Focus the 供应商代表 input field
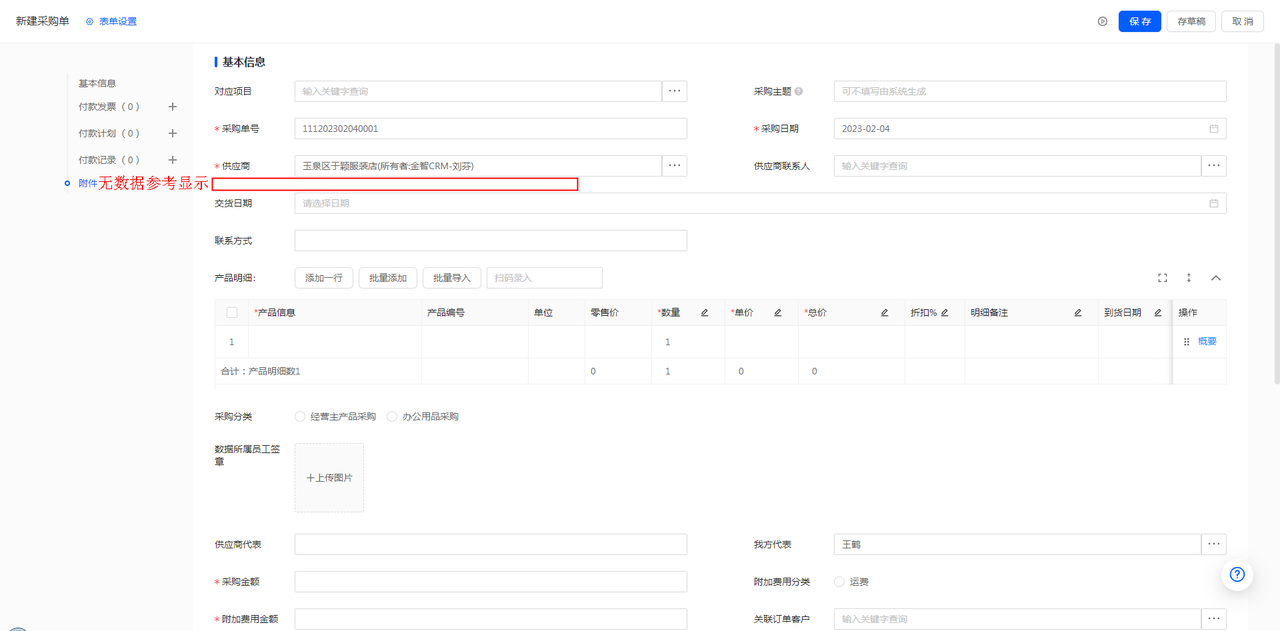 491,544
